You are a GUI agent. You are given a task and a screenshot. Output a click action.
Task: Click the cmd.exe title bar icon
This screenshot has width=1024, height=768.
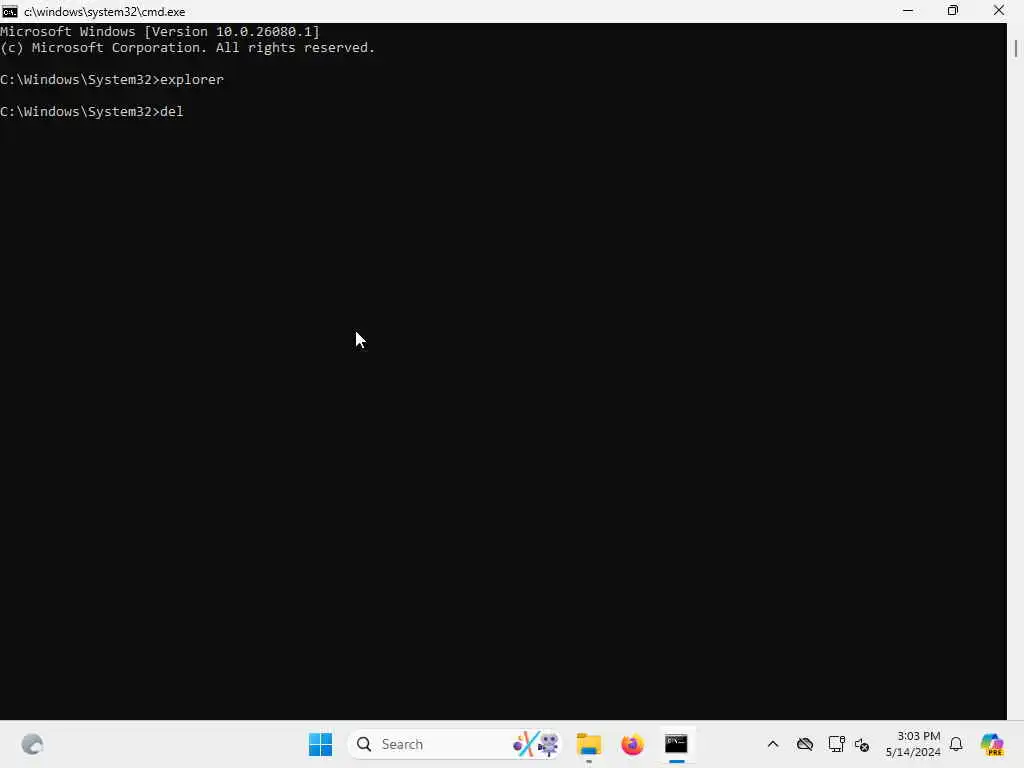9,11
